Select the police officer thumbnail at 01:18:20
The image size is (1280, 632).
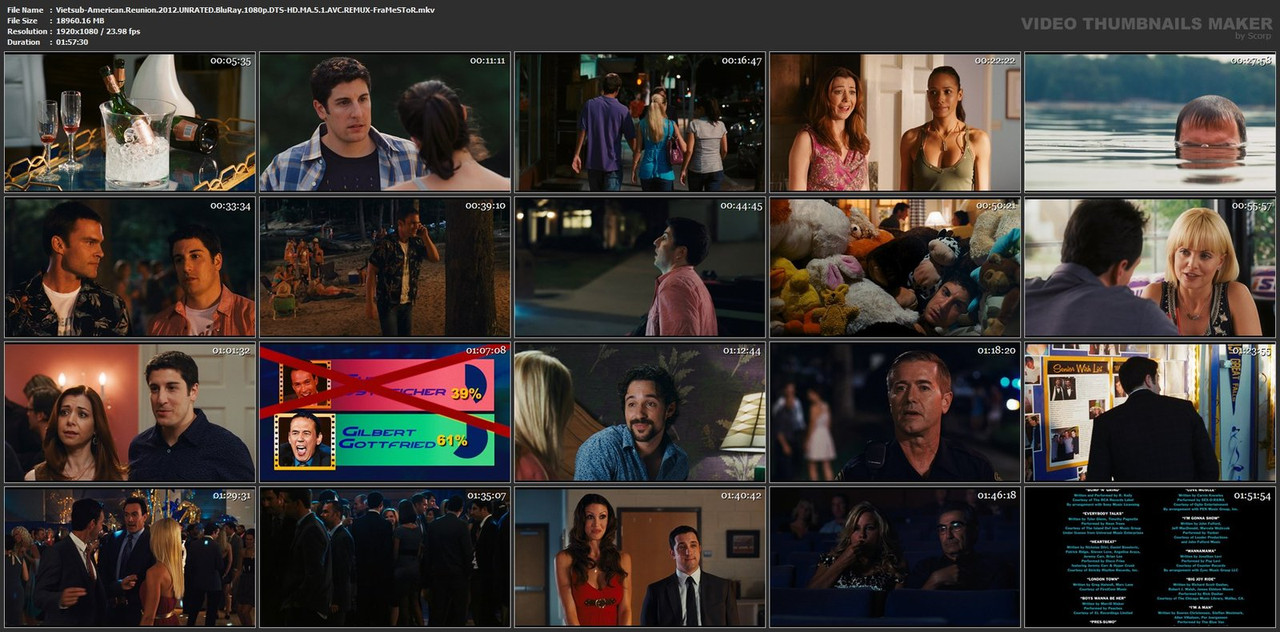pyautogui.click(x=895, y=412)
